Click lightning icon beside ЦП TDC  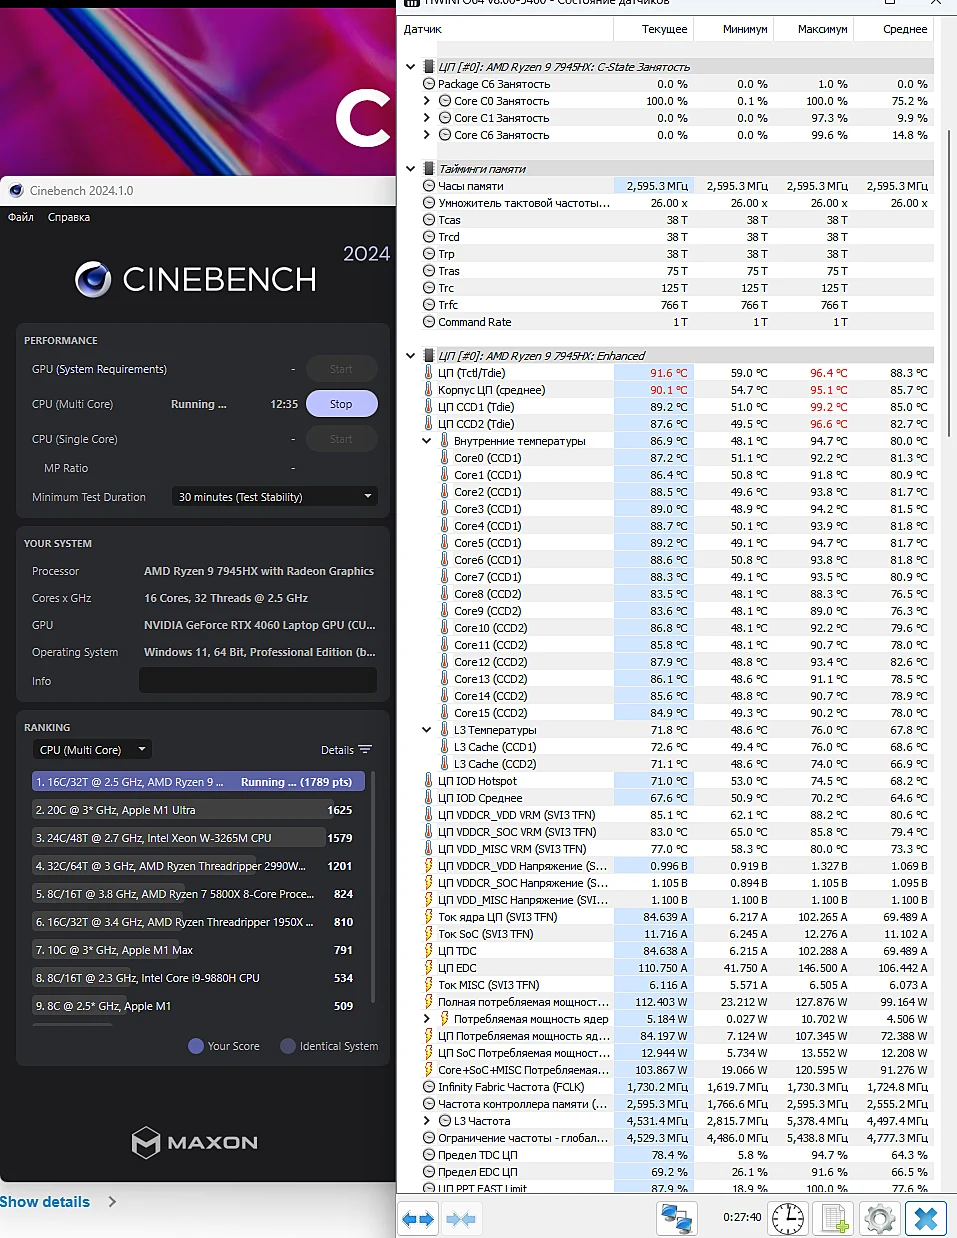[x=429, y=951]
